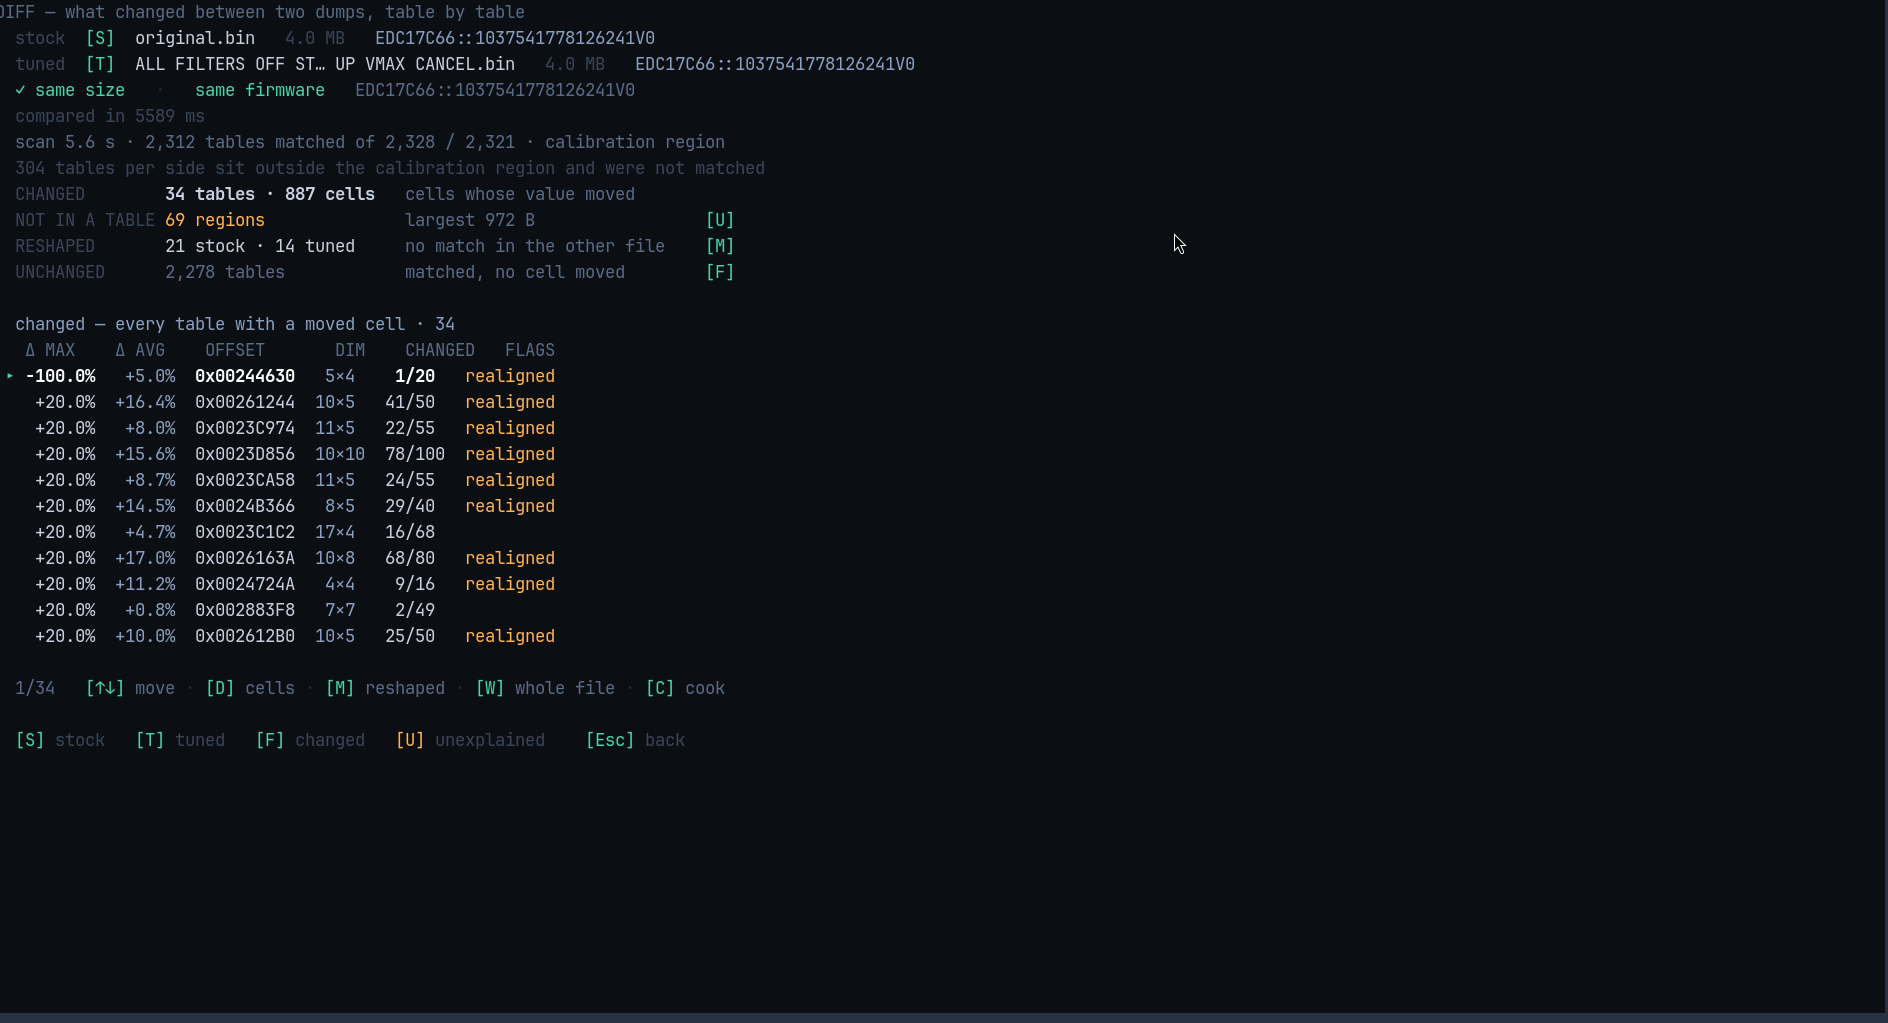This screenshot has width=1888, height=1023.
Task: Click the Δ AVG column header
Action: point(140,350)
